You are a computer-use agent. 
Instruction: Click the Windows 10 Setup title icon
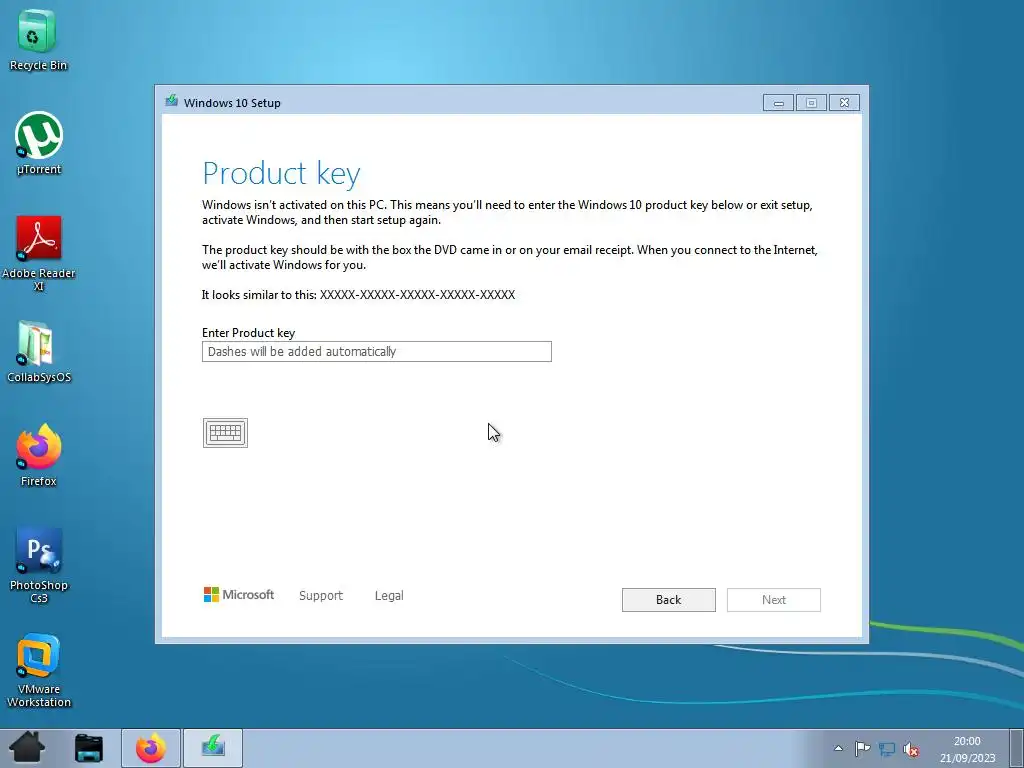172,101
